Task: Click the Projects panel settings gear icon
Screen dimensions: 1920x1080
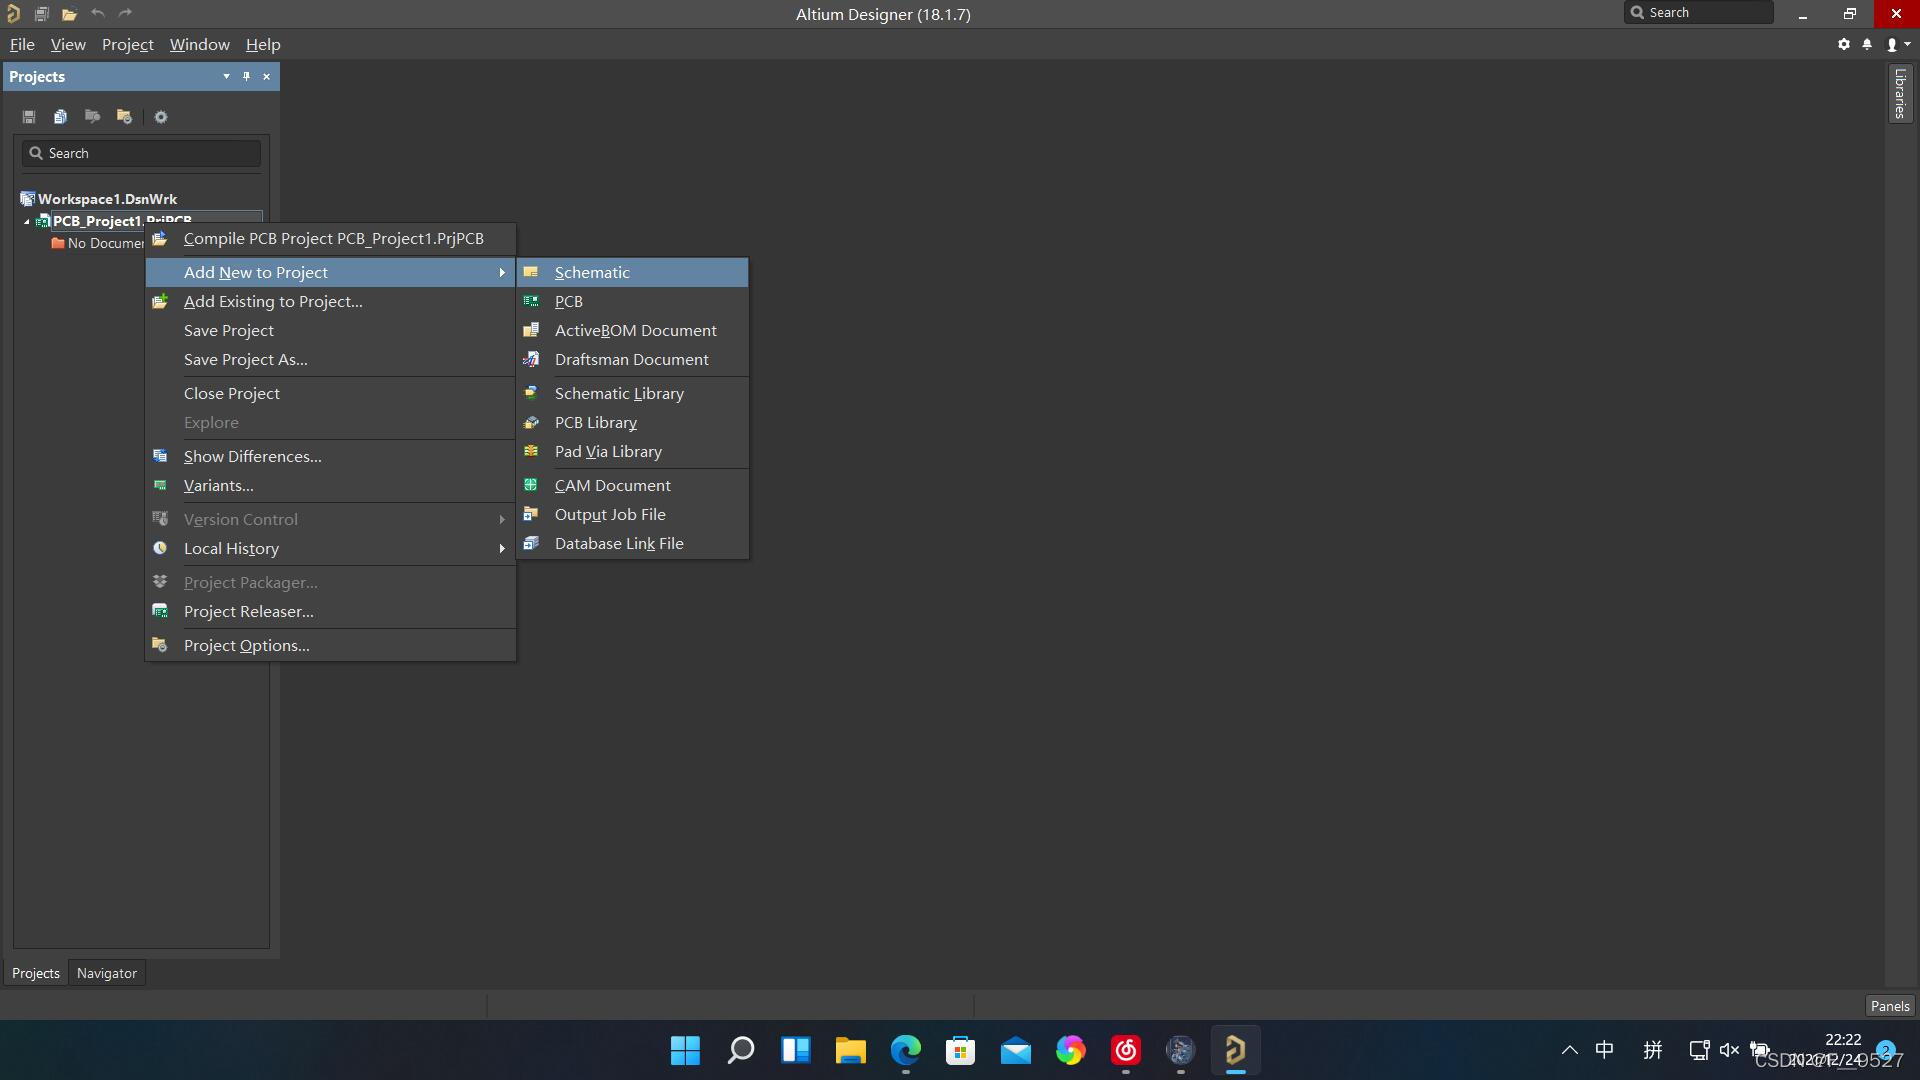Action: (161, 117)
